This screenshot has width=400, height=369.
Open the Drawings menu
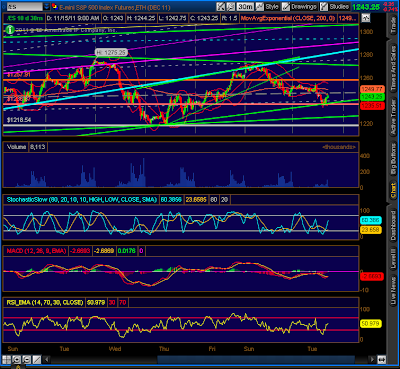pyautogui.click(x=299, y=6)
